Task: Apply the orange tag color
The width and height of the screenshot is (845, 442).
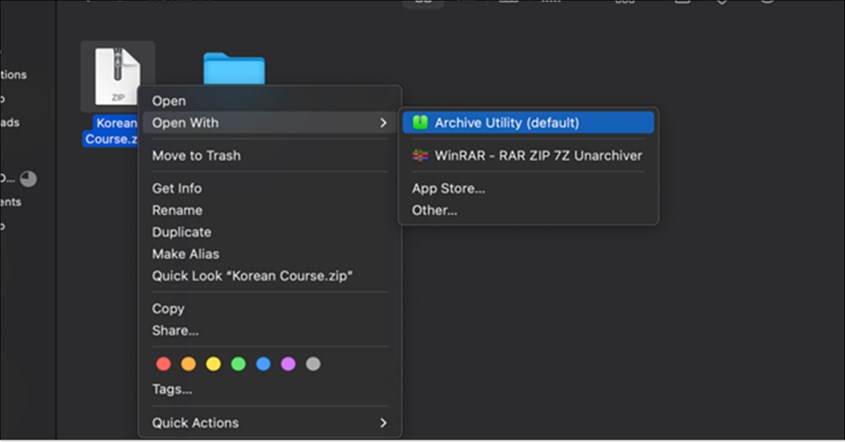Action: (x=188, y=364)
